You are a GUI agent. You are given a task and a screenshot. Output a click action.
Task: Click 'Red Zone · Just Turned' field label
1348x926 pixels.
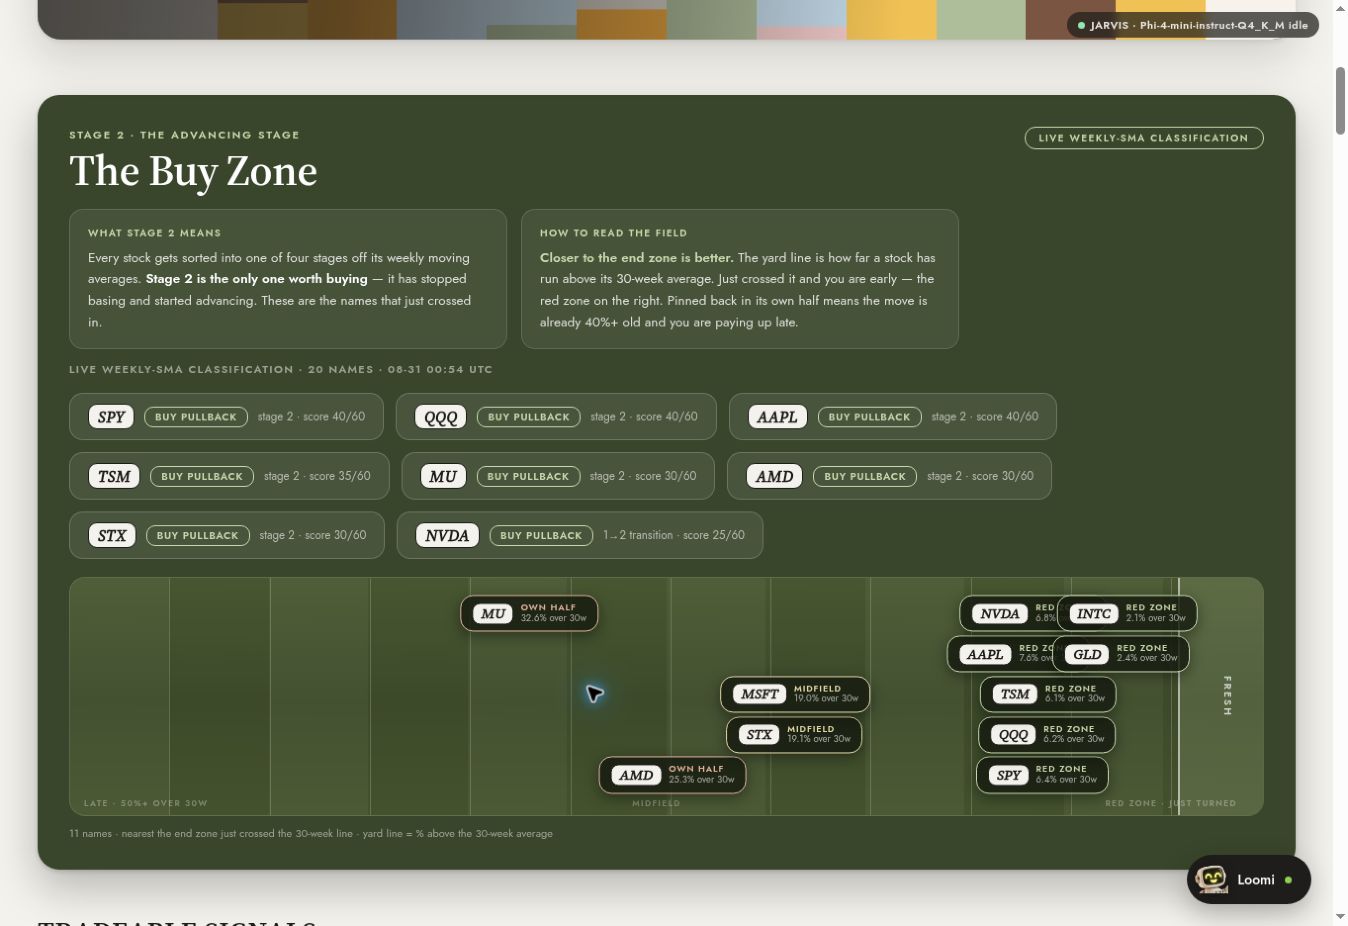click(1170, 803)
